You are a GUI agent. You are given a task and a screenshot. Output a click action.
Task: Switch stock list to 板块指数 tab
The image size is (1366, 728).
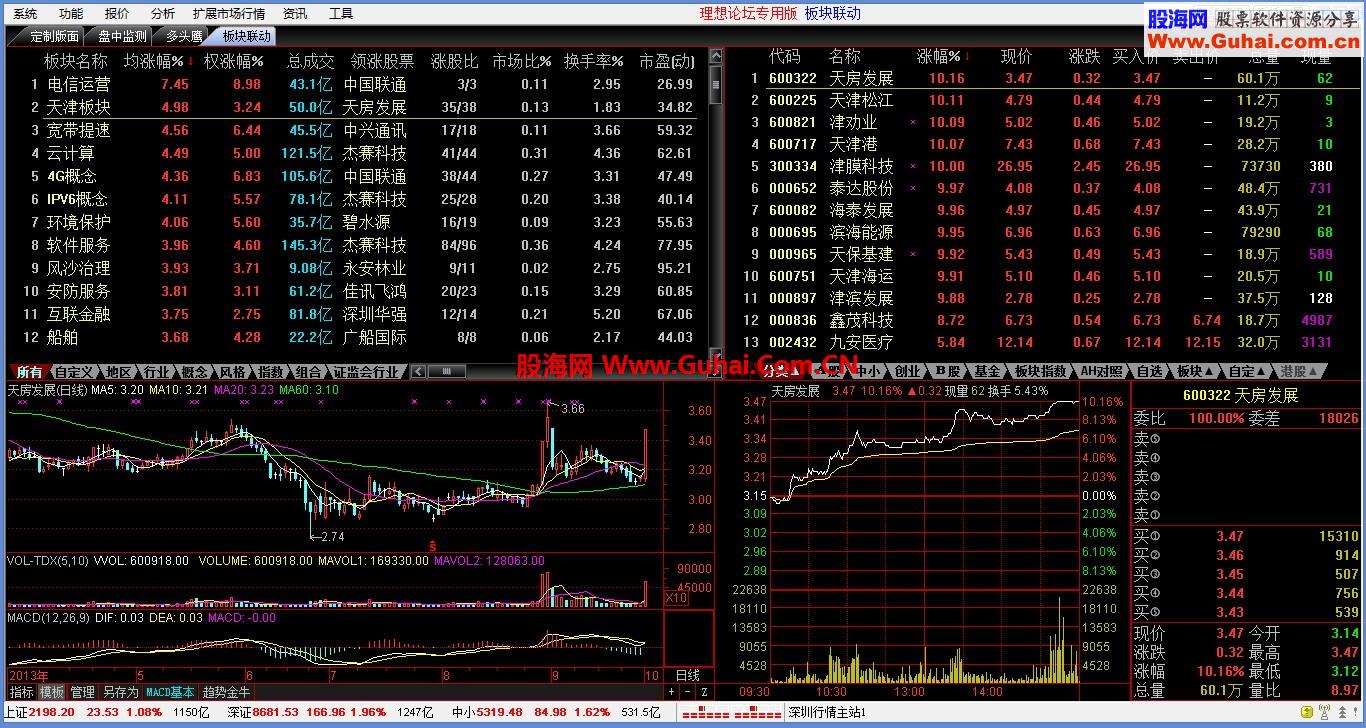[1040, 371]
